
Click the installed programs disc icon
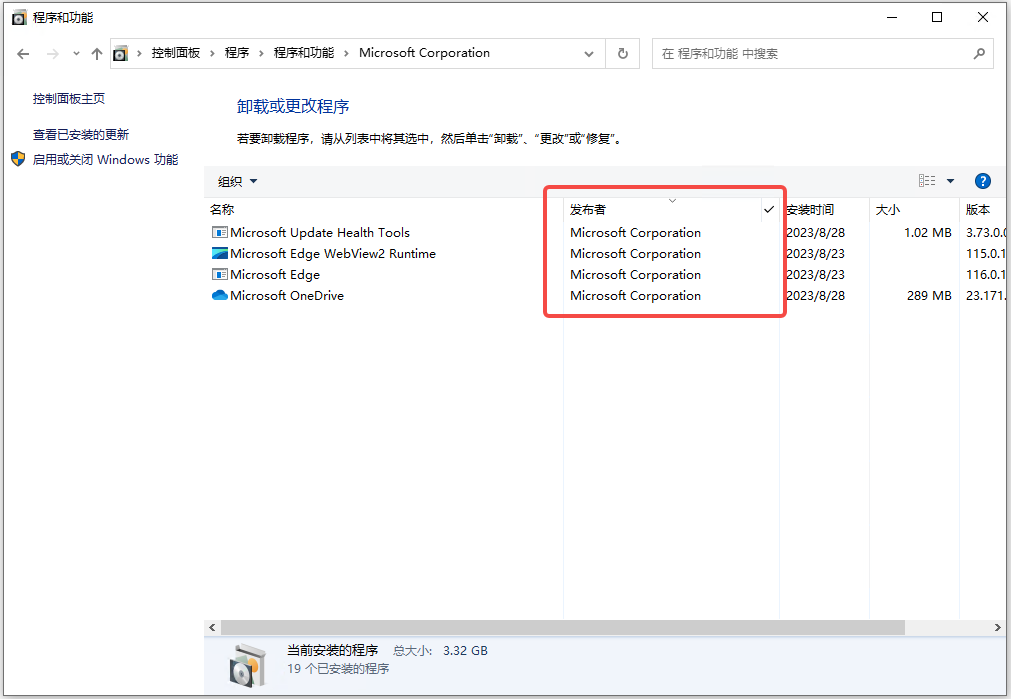point(248,665)
